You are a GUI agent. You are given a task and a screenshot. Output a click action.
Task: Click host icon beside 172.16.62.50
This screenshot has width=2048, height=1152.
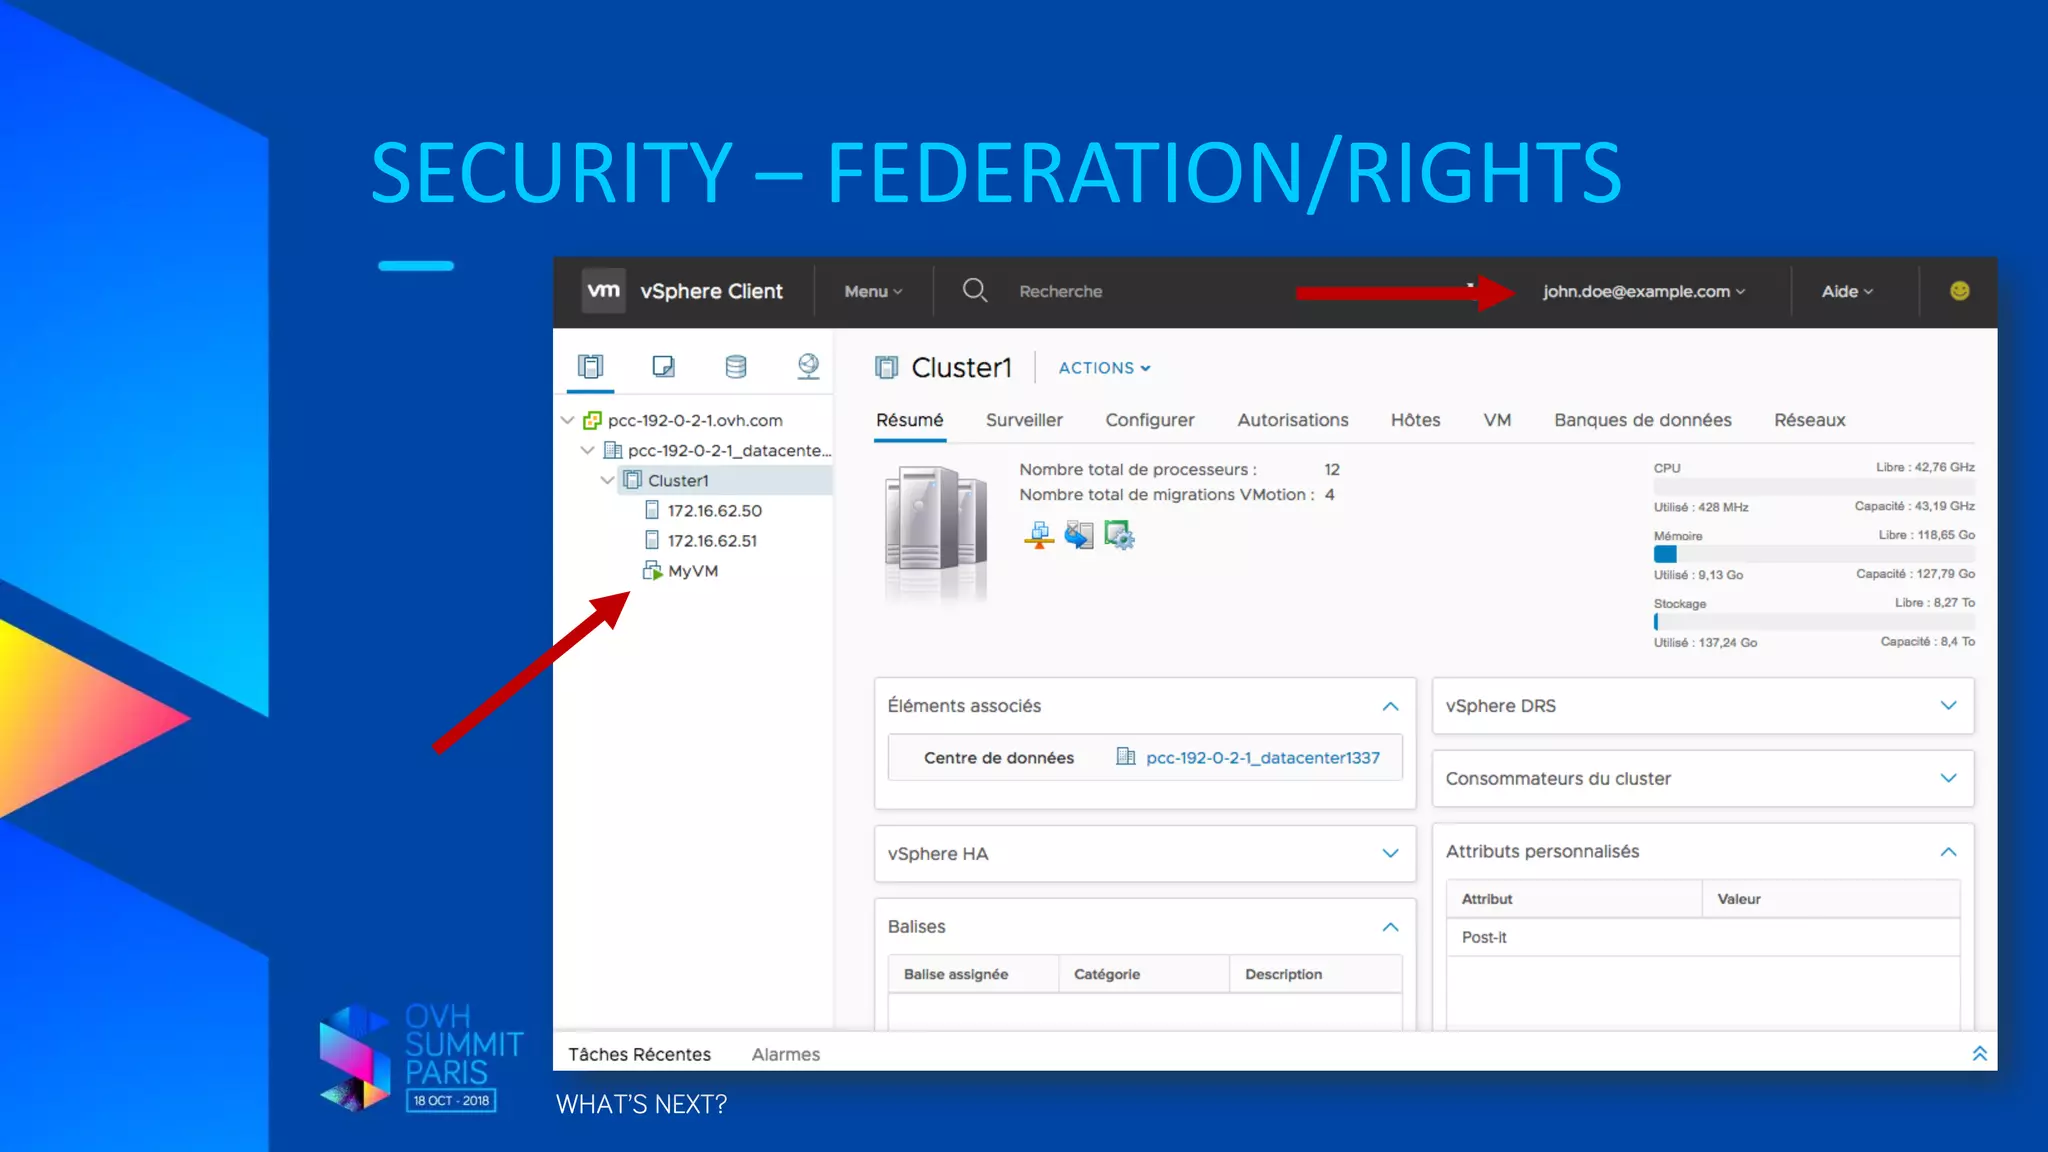[x=652, y=510]
